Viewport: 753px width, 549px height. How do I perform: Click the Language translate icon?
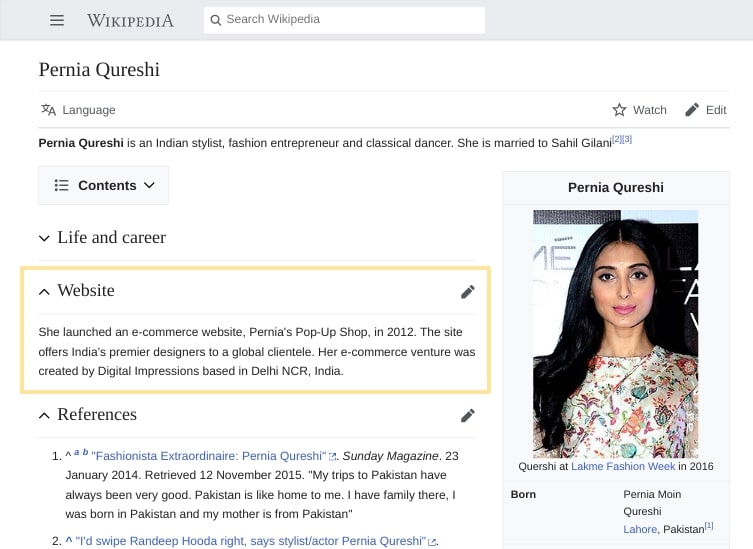48,110
